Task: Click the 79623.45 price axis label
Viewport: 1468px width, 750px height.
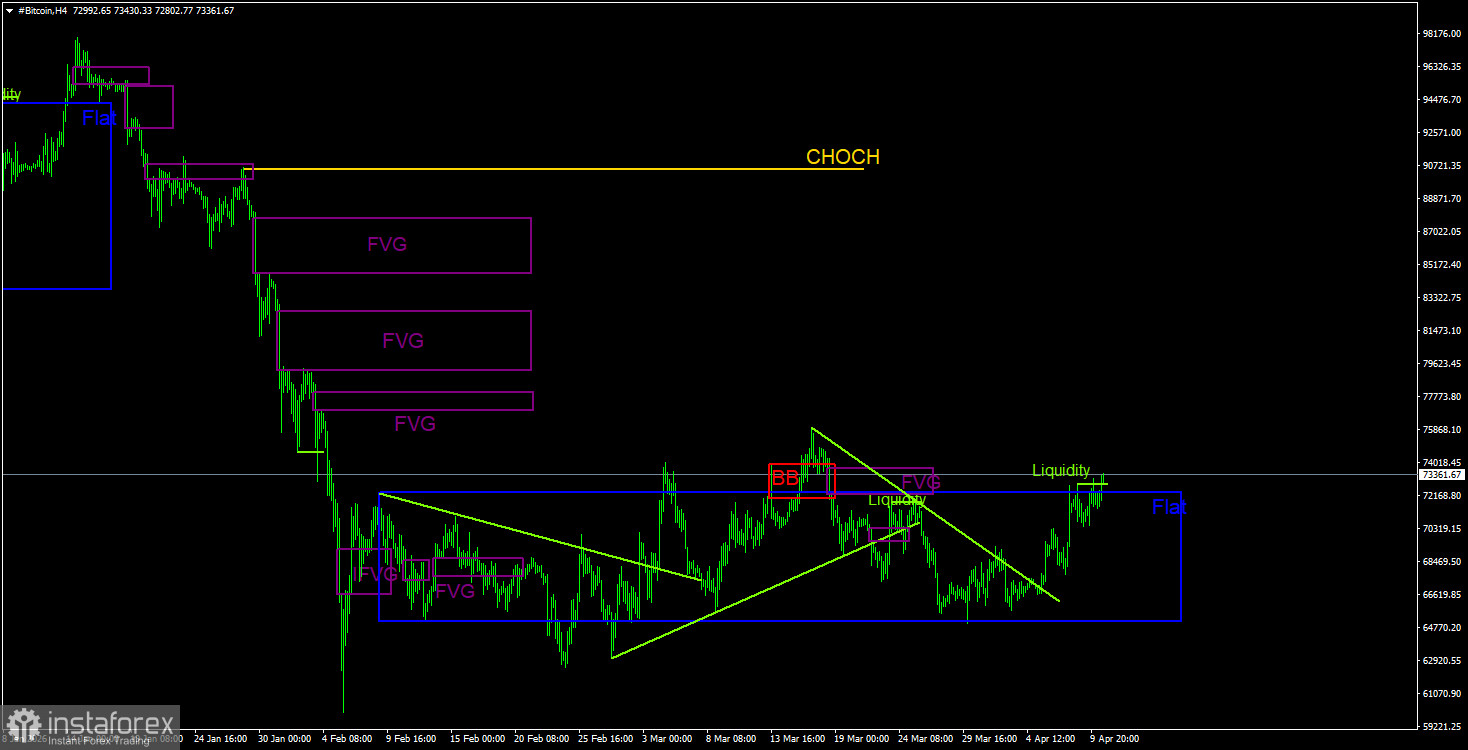Action: click(1442, 364)
